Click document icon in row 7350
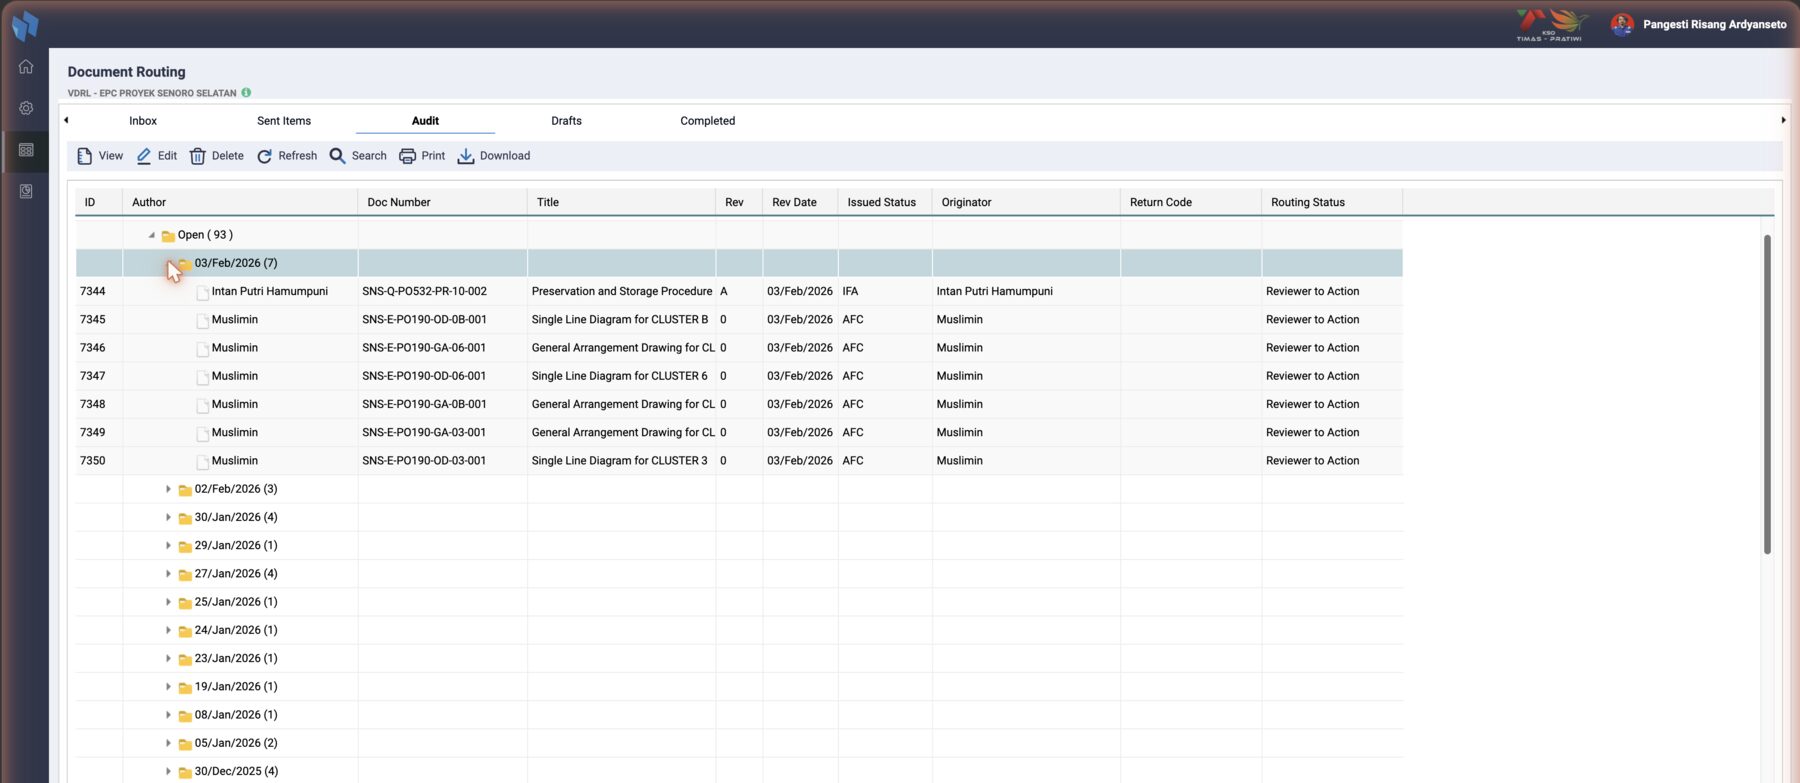Image resolution: width=1800 pixels, height=783 pixels. 203,462
